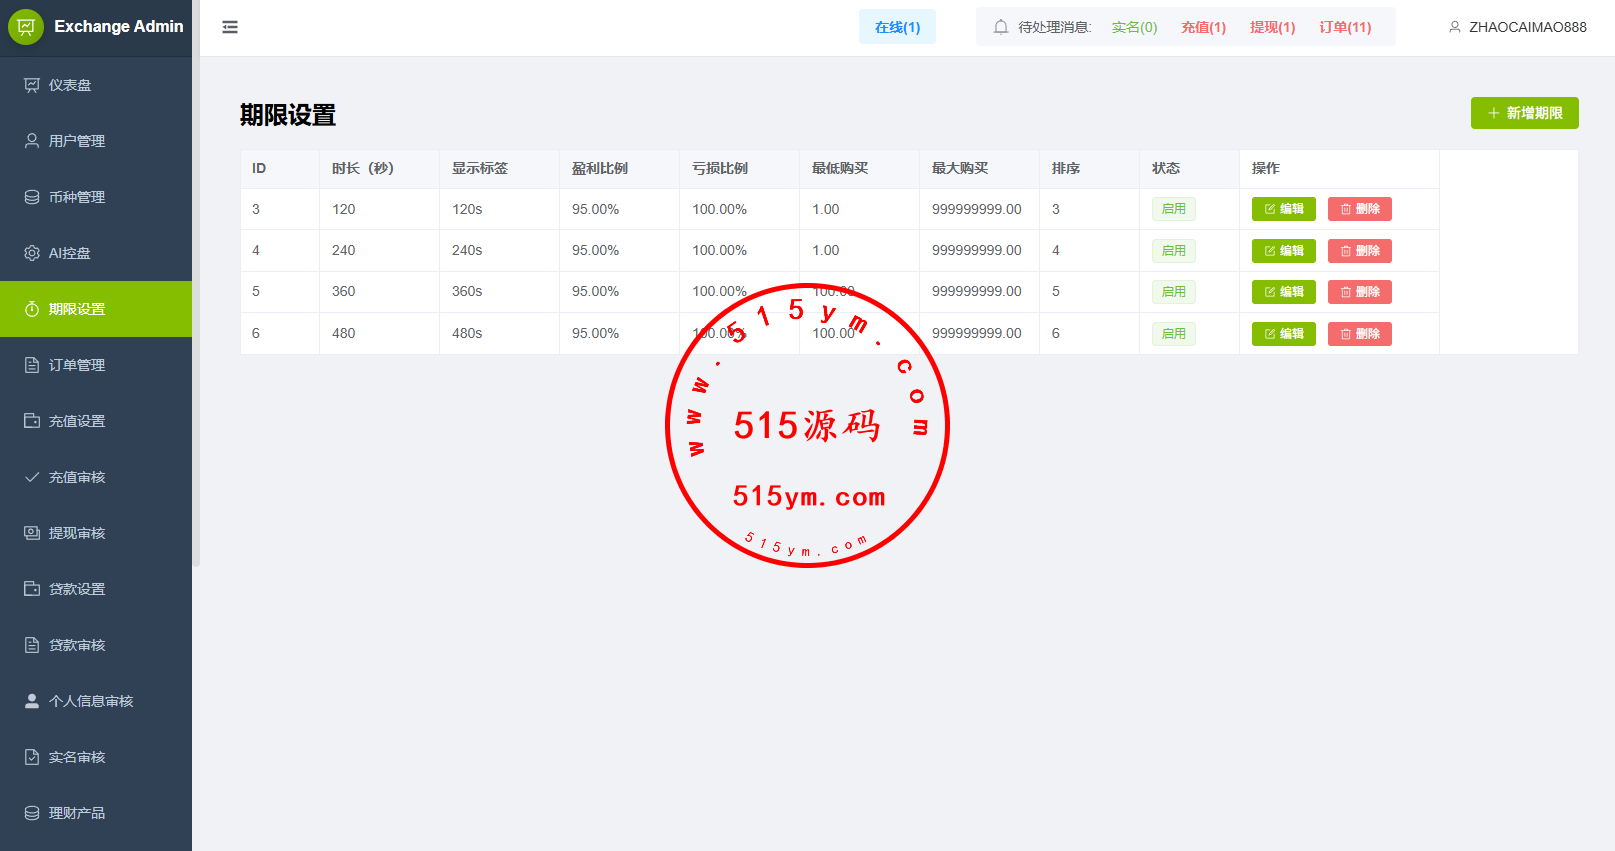This screenshot has height=851, width=1615.
Task: Click the notification bell icon
Action: point(1000,27)
